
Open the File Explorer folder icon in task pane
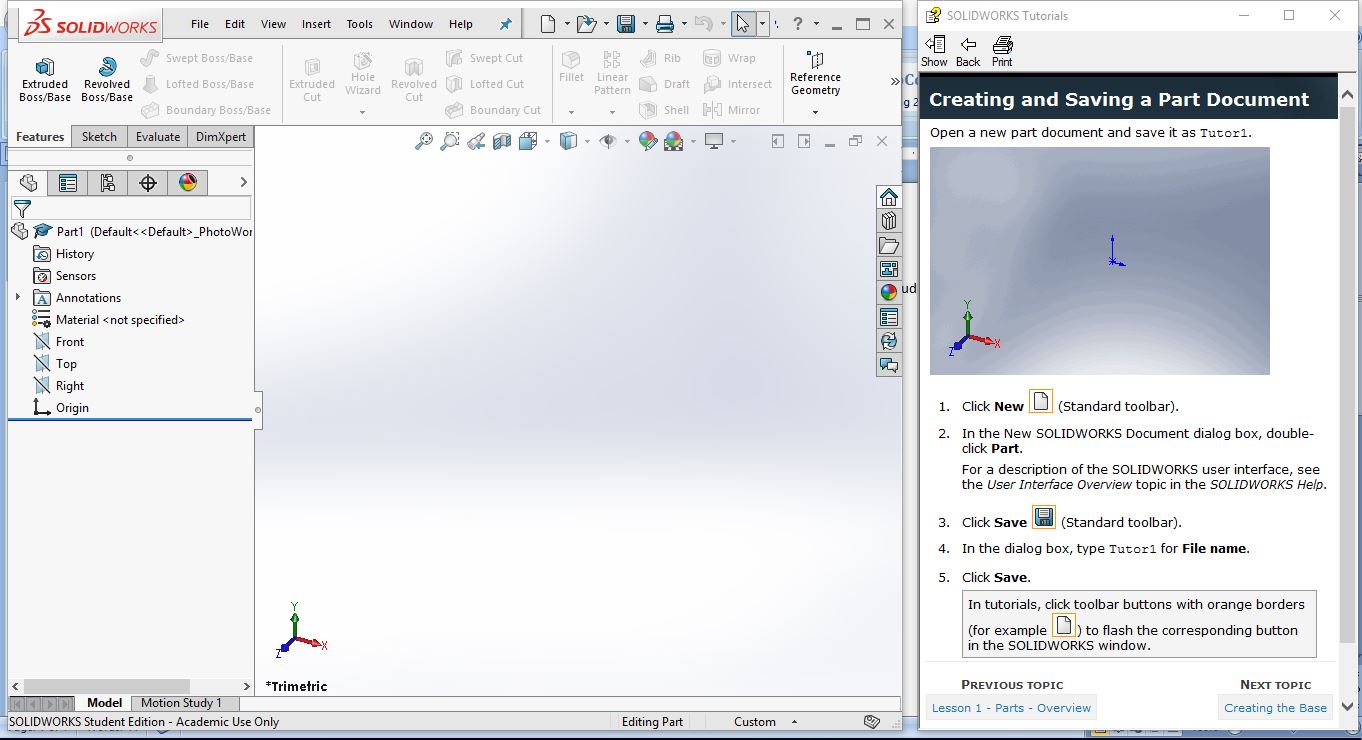pos(889,245)
